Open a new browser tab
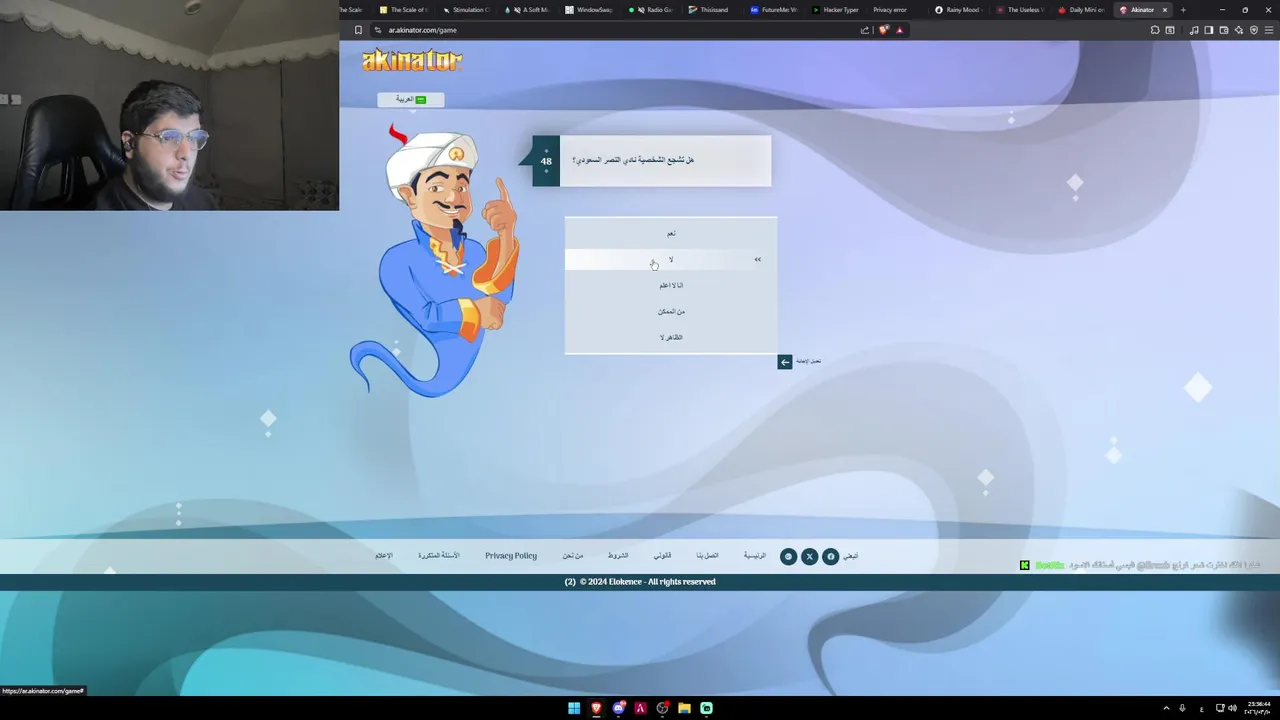This screenshot has height=720, width=1280. [1183, 10]
